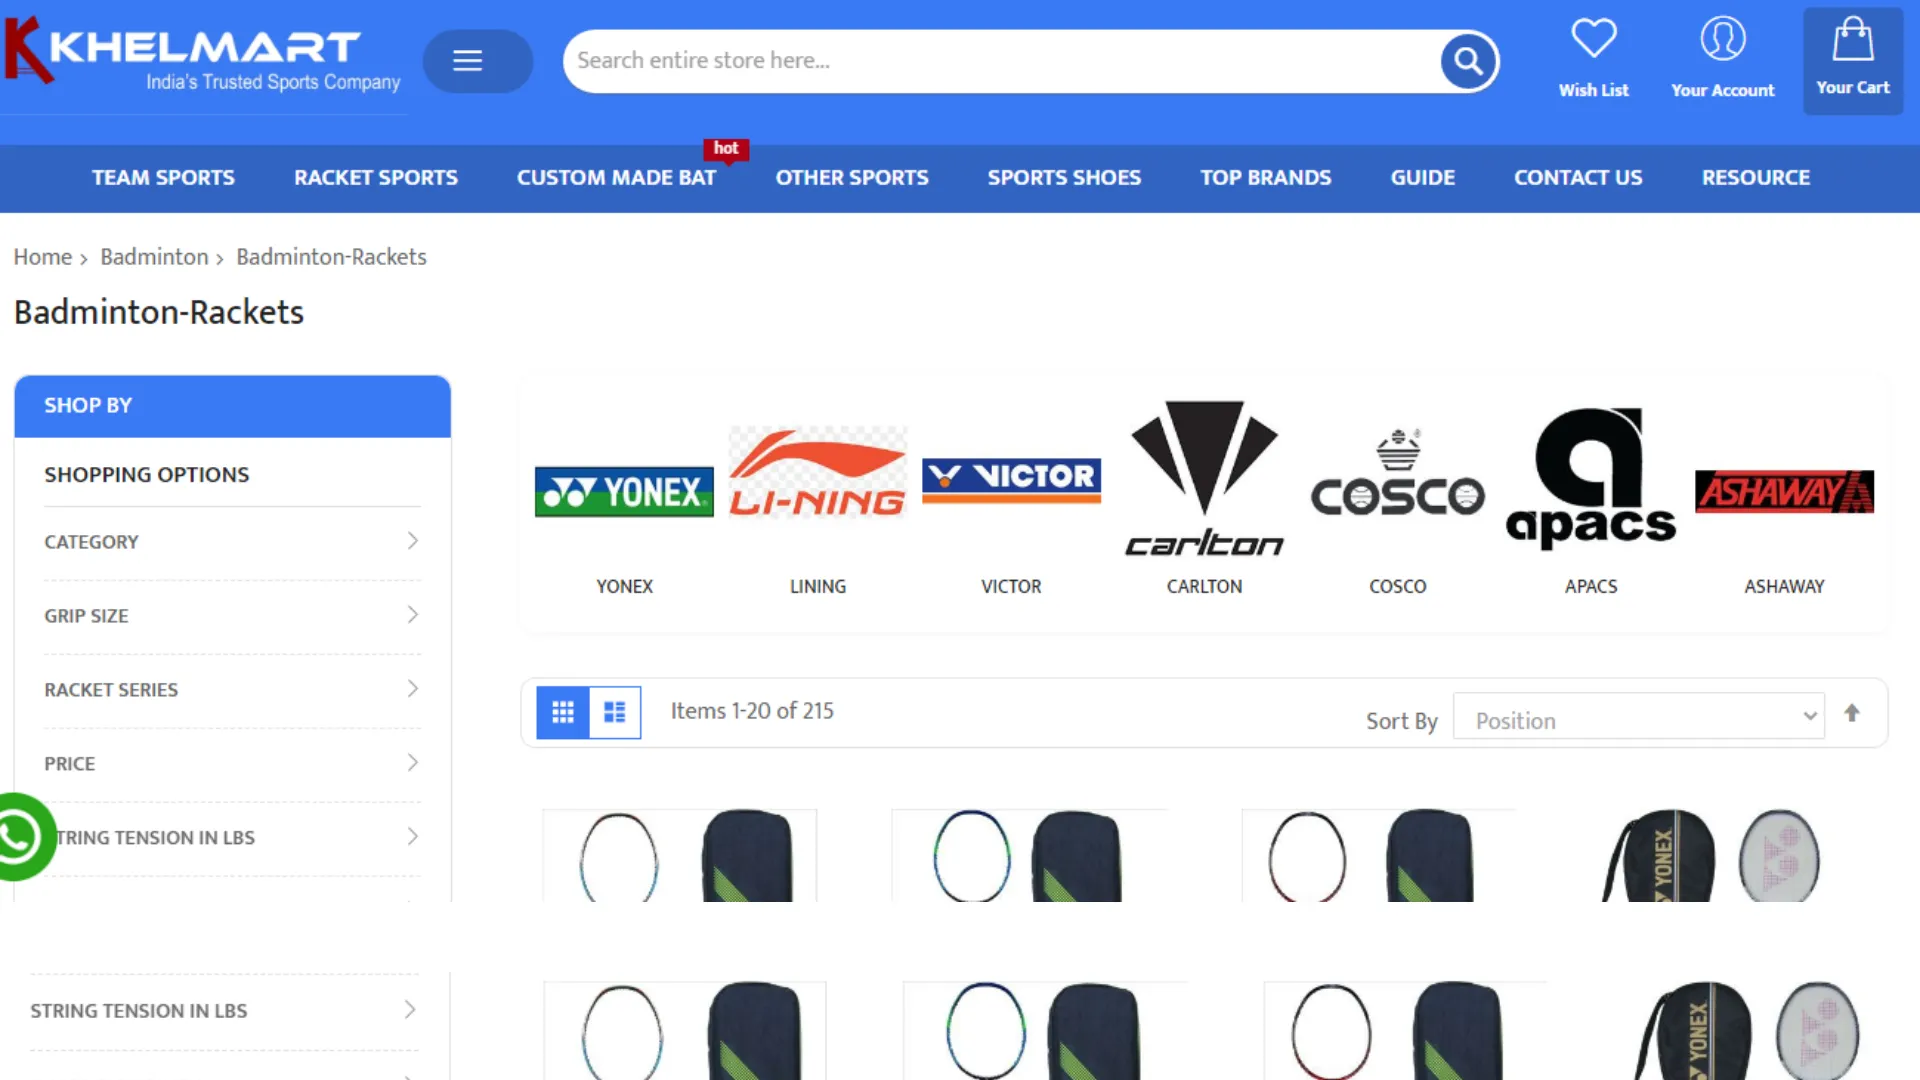Click the YONEX brand text label
This screenshot has height=1080, width=1920.
624,587
